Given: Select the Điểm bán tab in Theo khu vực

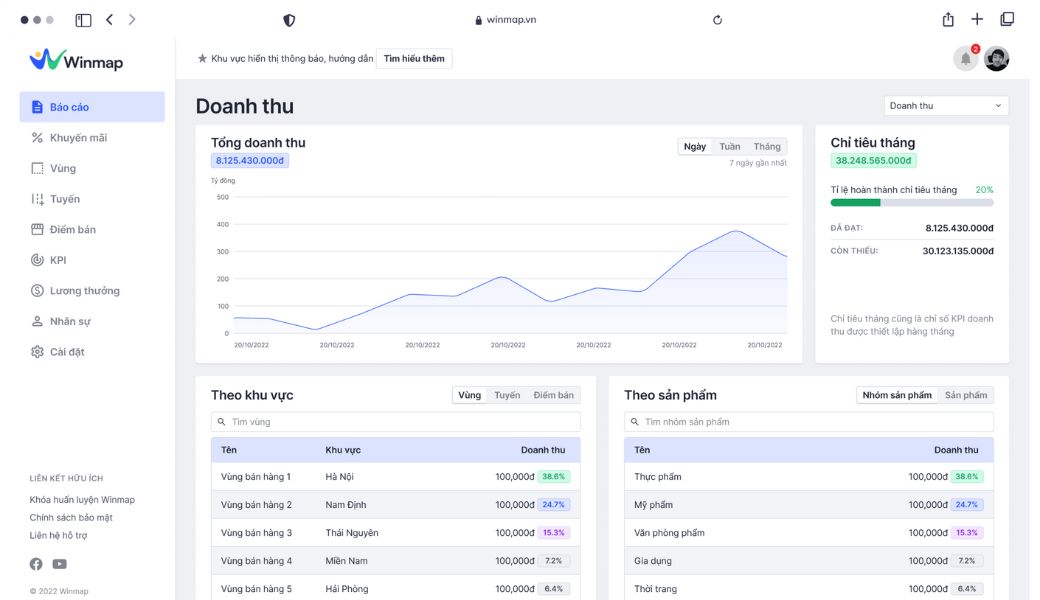Looking at the screenshot, I should (553, 395).
